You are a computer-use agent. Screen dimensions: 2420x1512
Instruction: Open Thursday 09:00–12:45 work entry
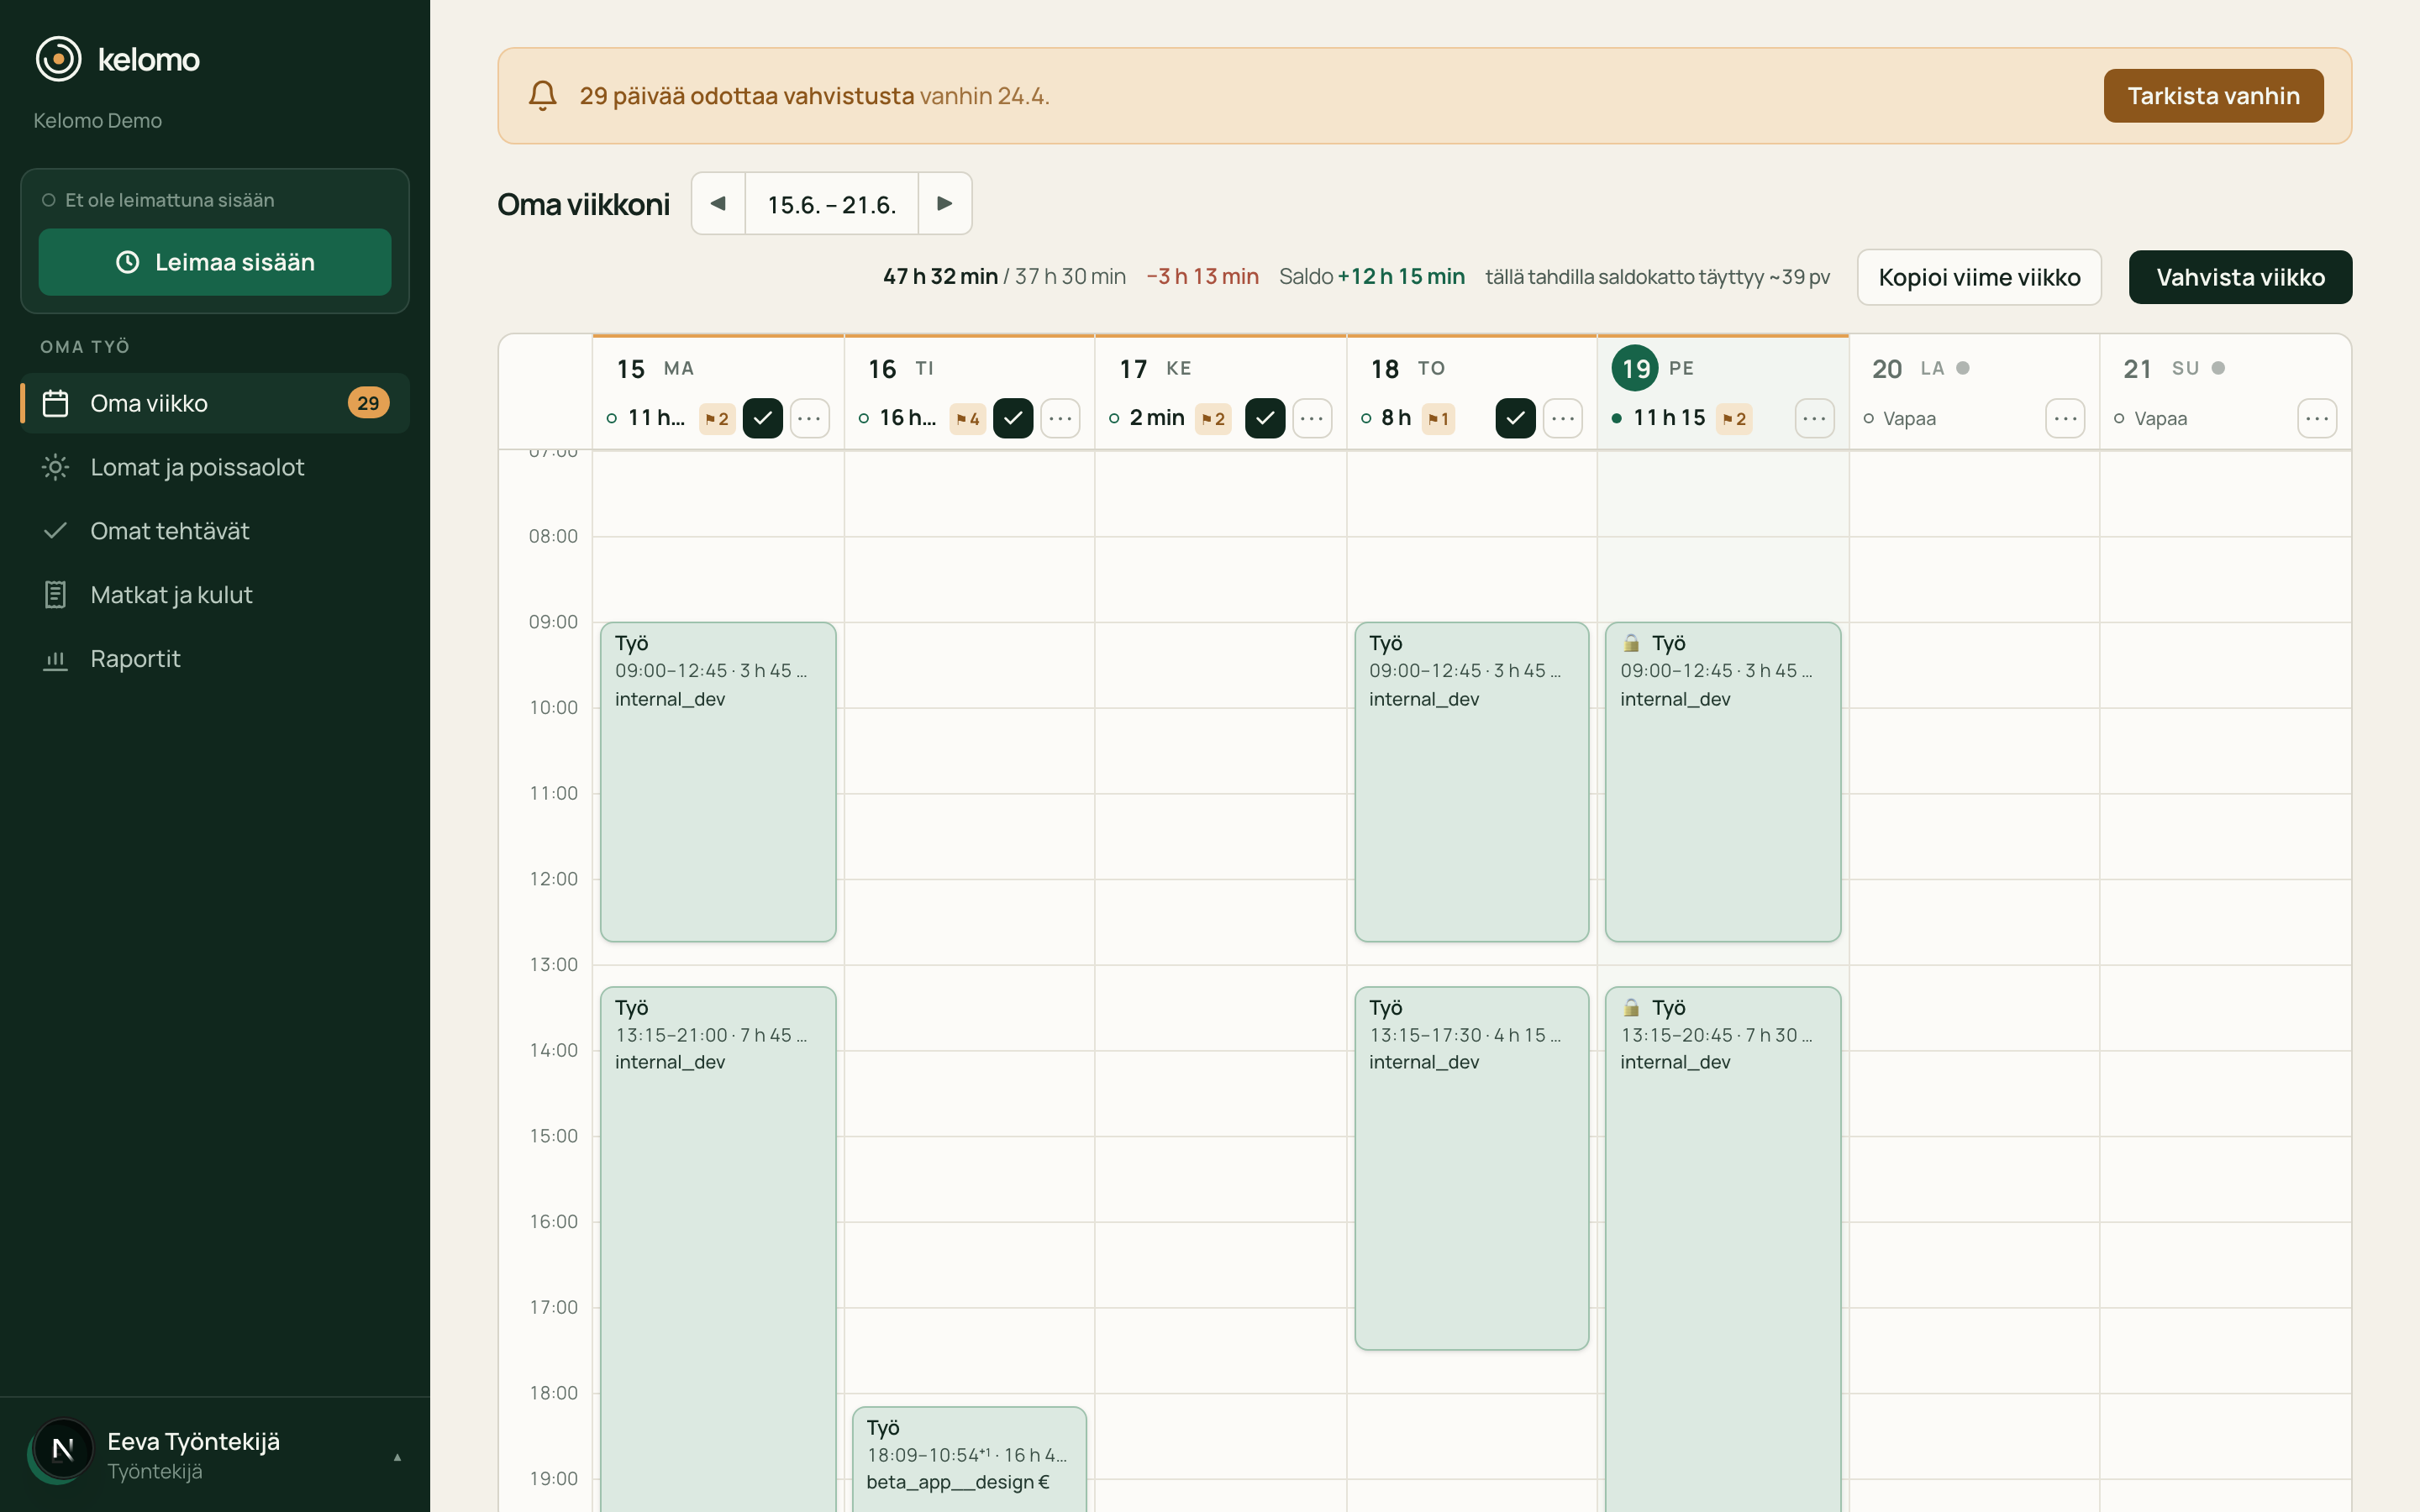(1472, 782)
